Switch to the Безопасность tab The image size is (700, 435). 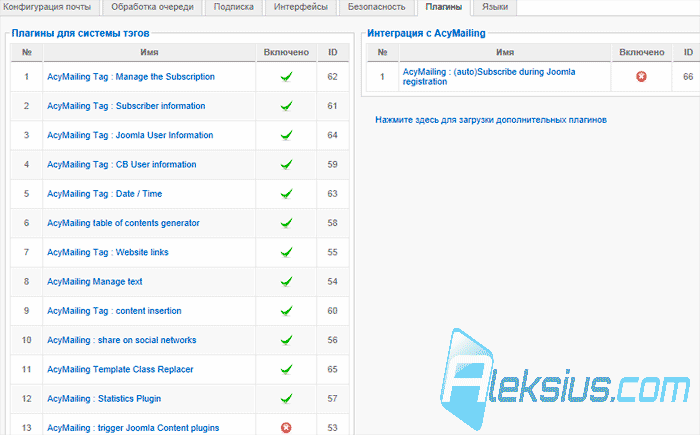pyautogui.click(x=376, y=7)
